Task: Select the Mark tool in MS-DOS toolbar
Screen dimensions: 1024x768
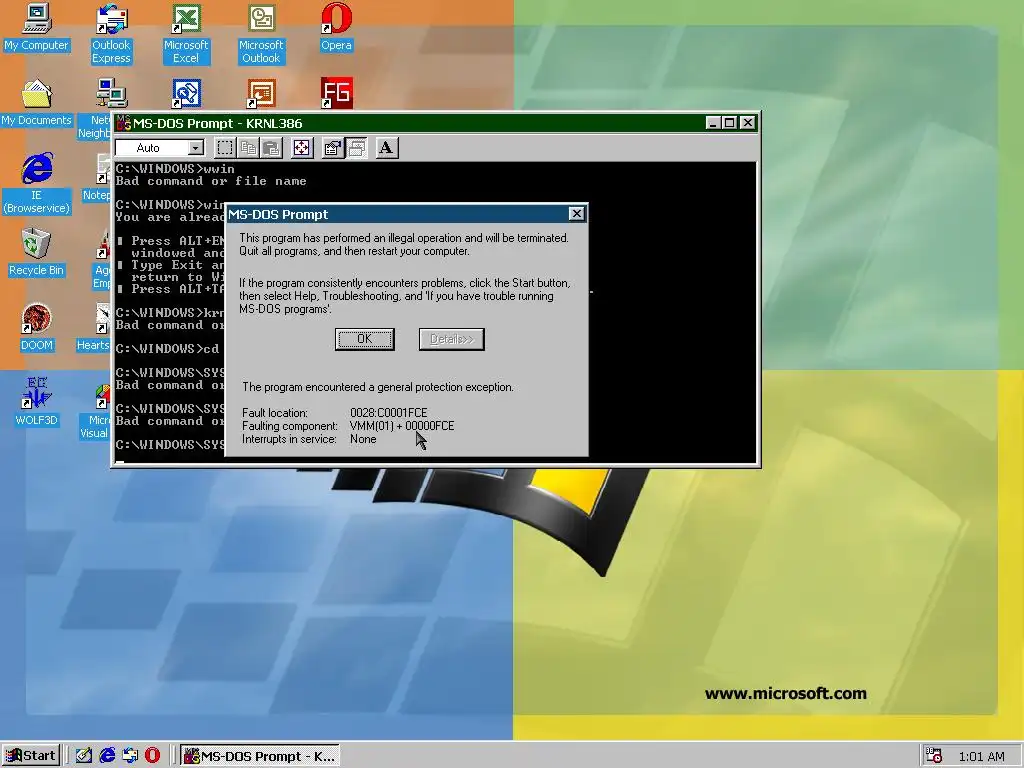Action: pos(225,148)
